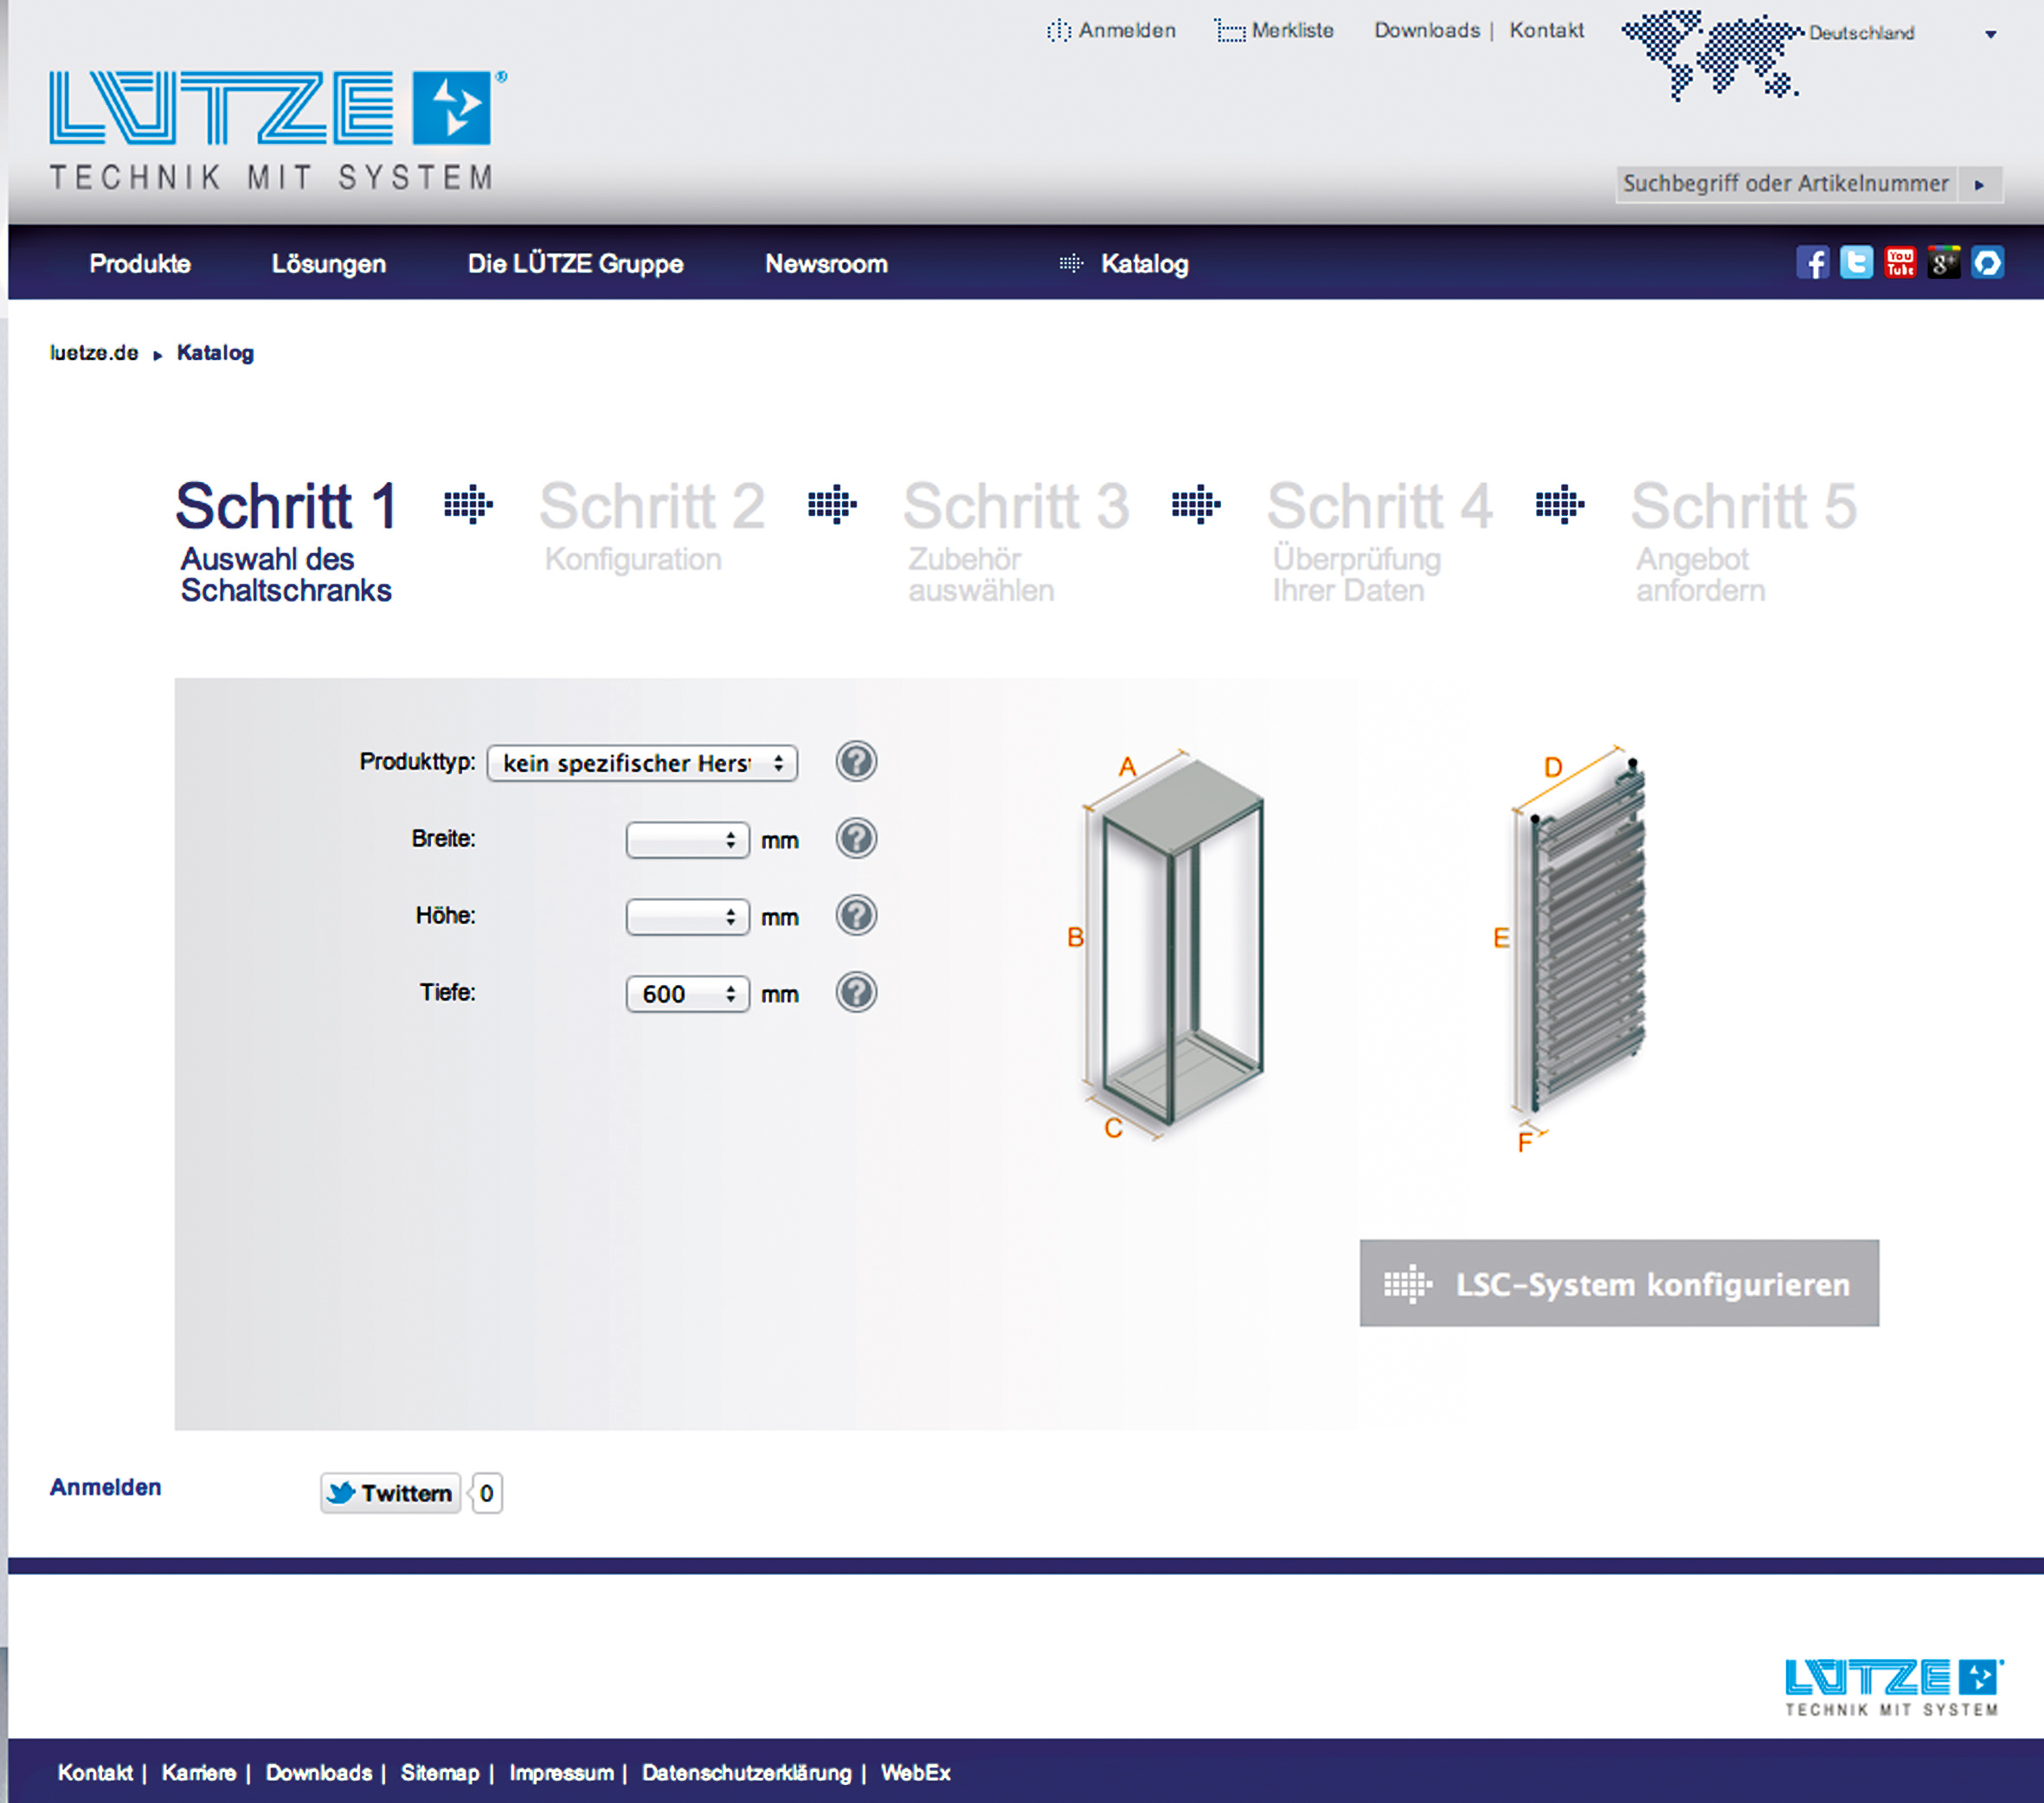Click the Katalog breadcrumb
Image resolution: width=2044 pixels, height=1803 pixels.
click(215, 353)
